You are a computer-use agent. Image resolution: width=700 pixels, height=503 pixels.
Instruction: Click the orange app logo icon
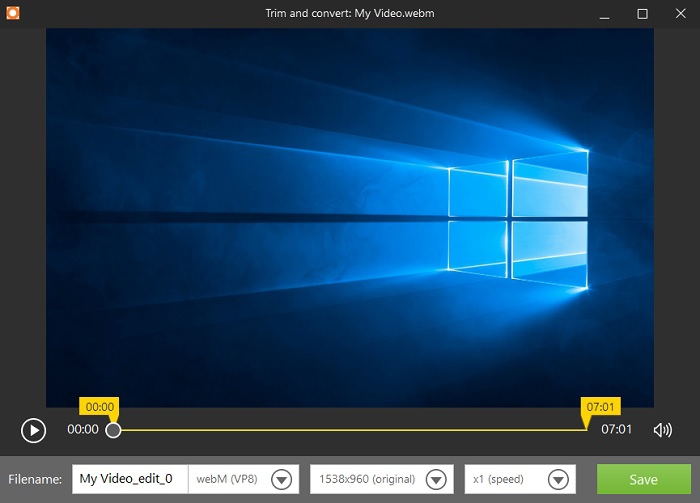[12, 13]
